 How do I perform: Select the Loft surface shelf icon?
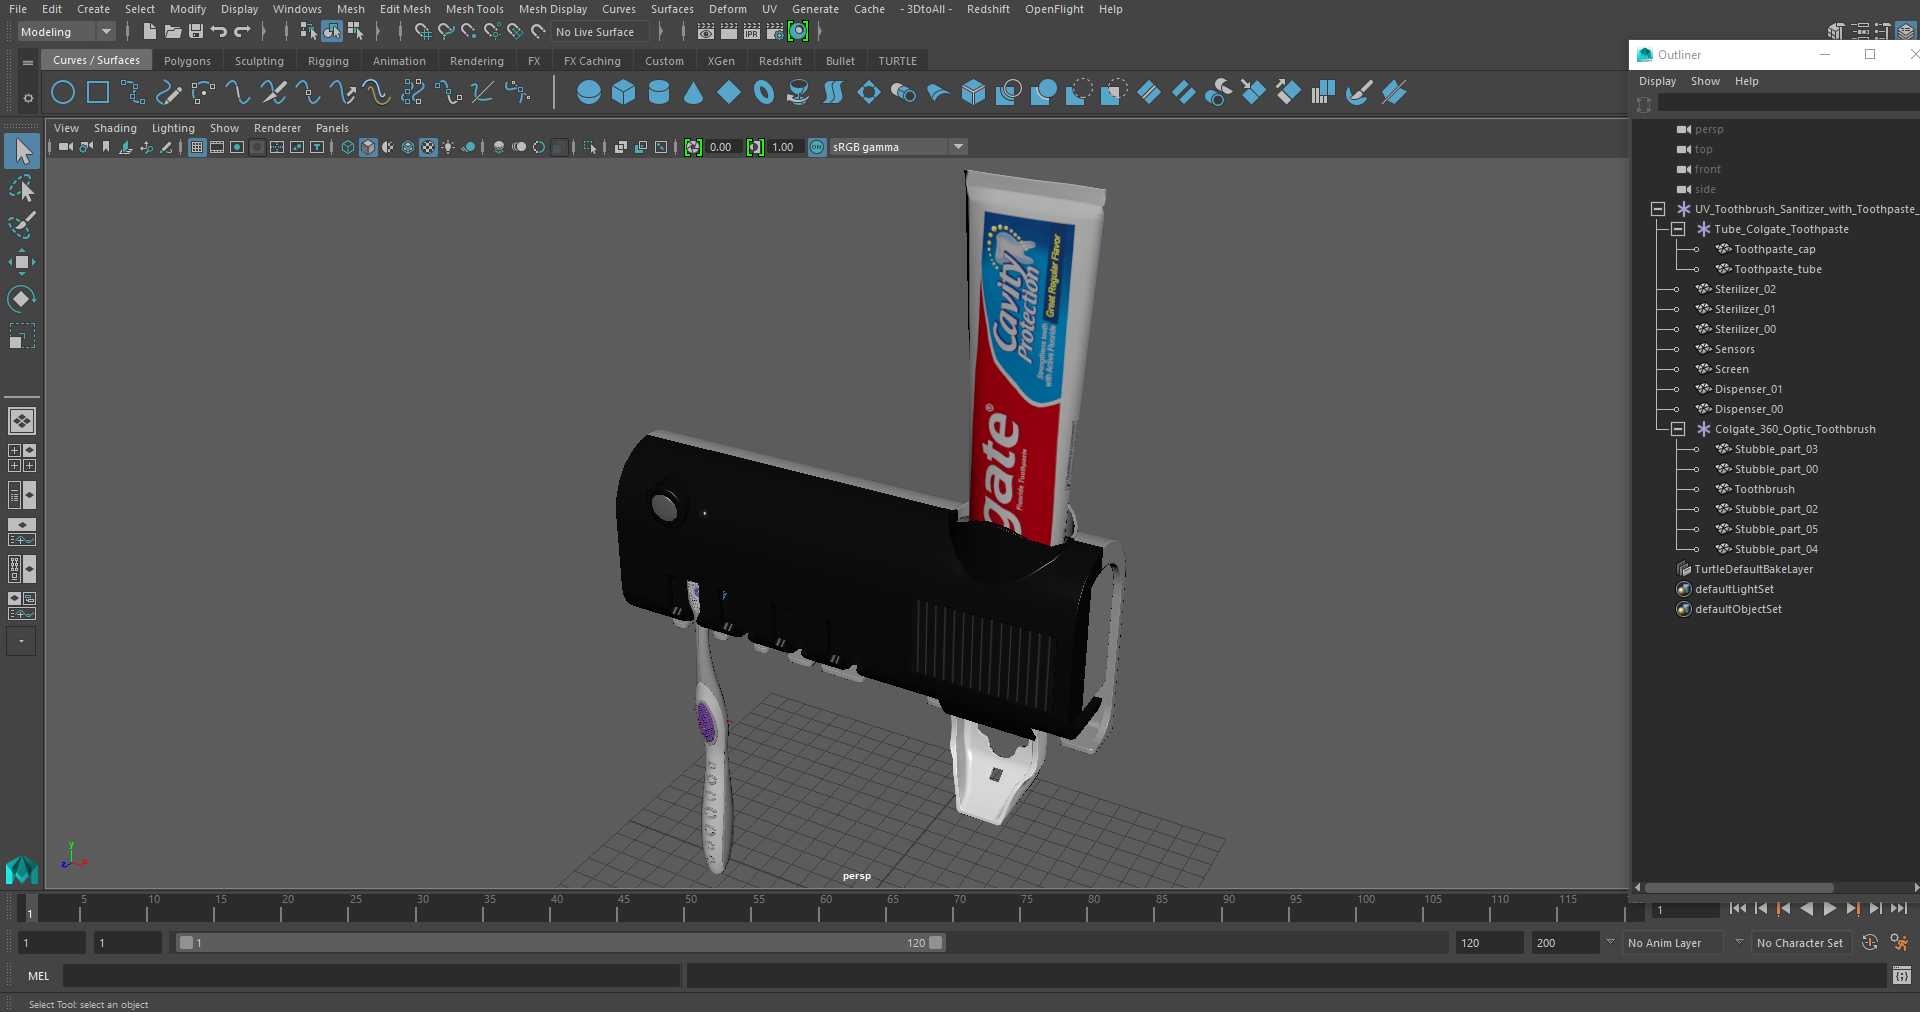833,93
